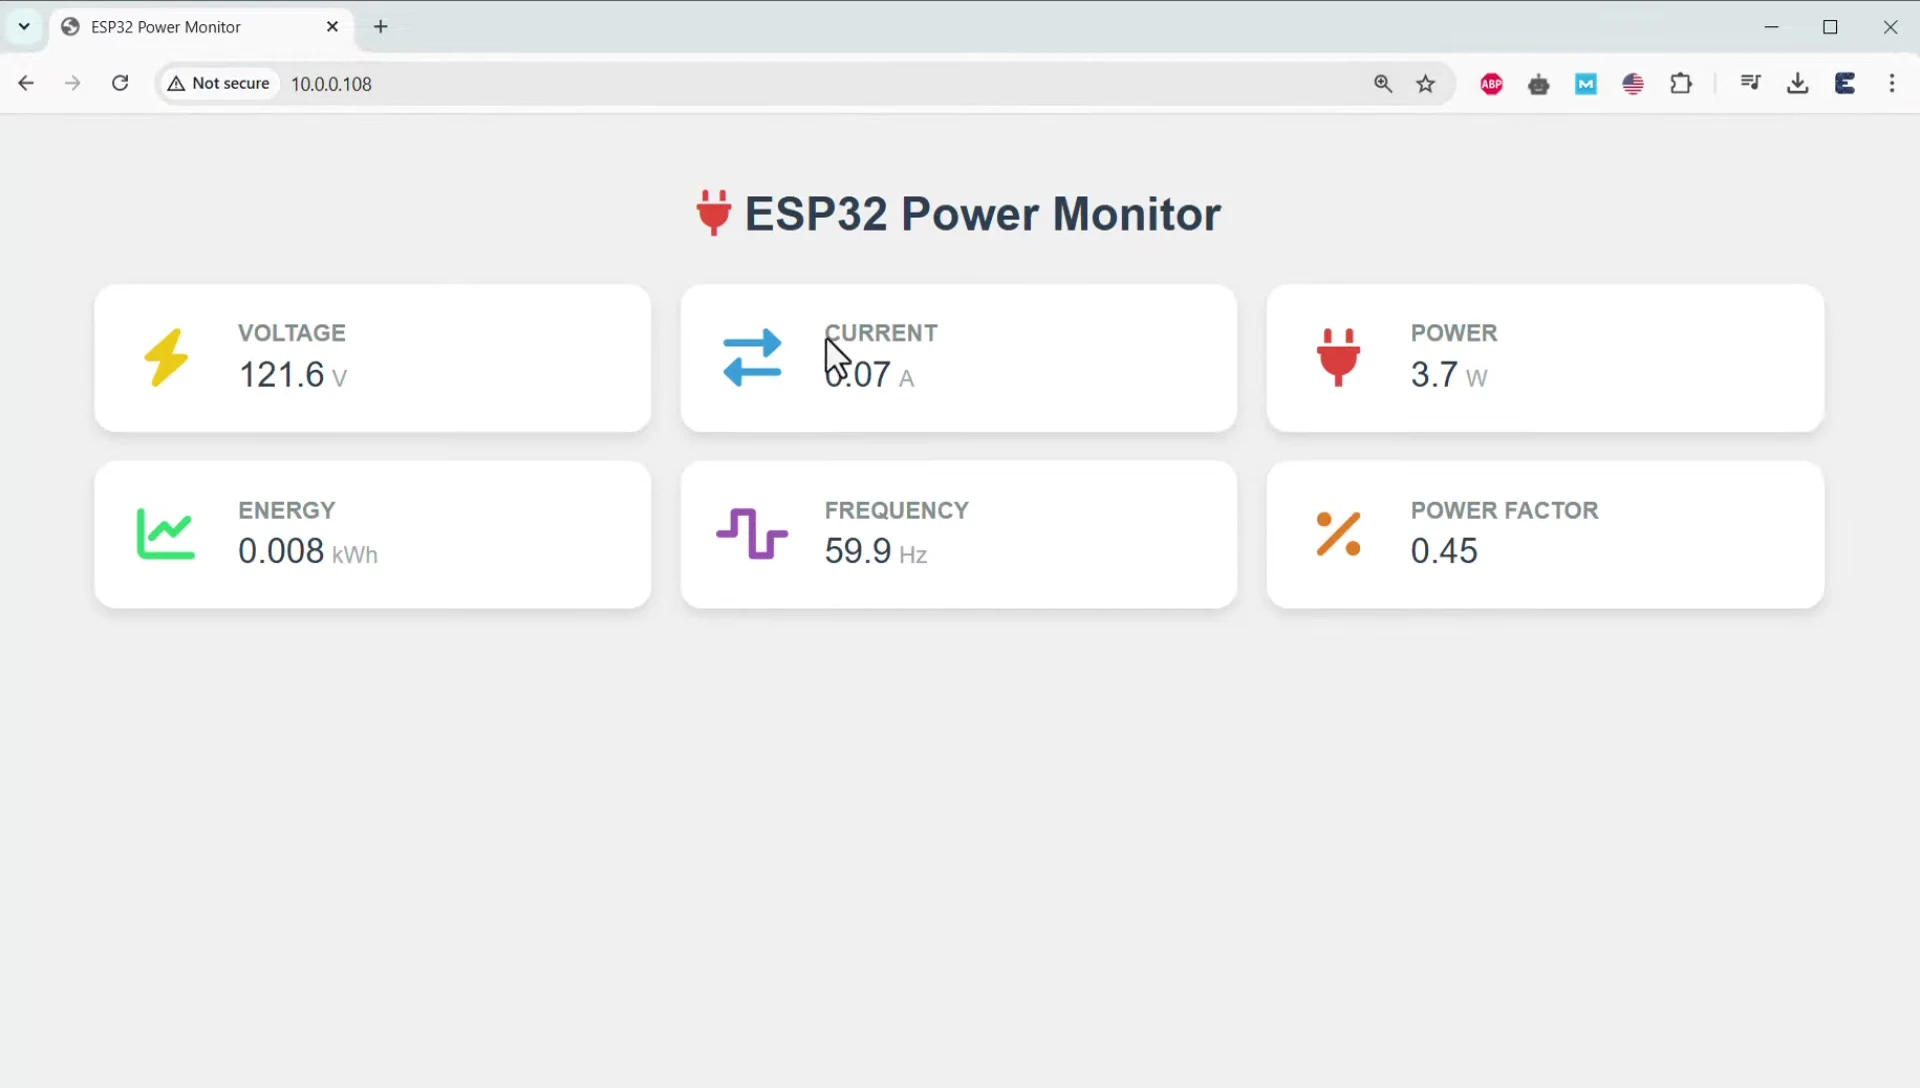Screen dimensions: 1920x1088
Task: Open the Extensions puzzle piece menu
Action: (x=1681, y=84)
